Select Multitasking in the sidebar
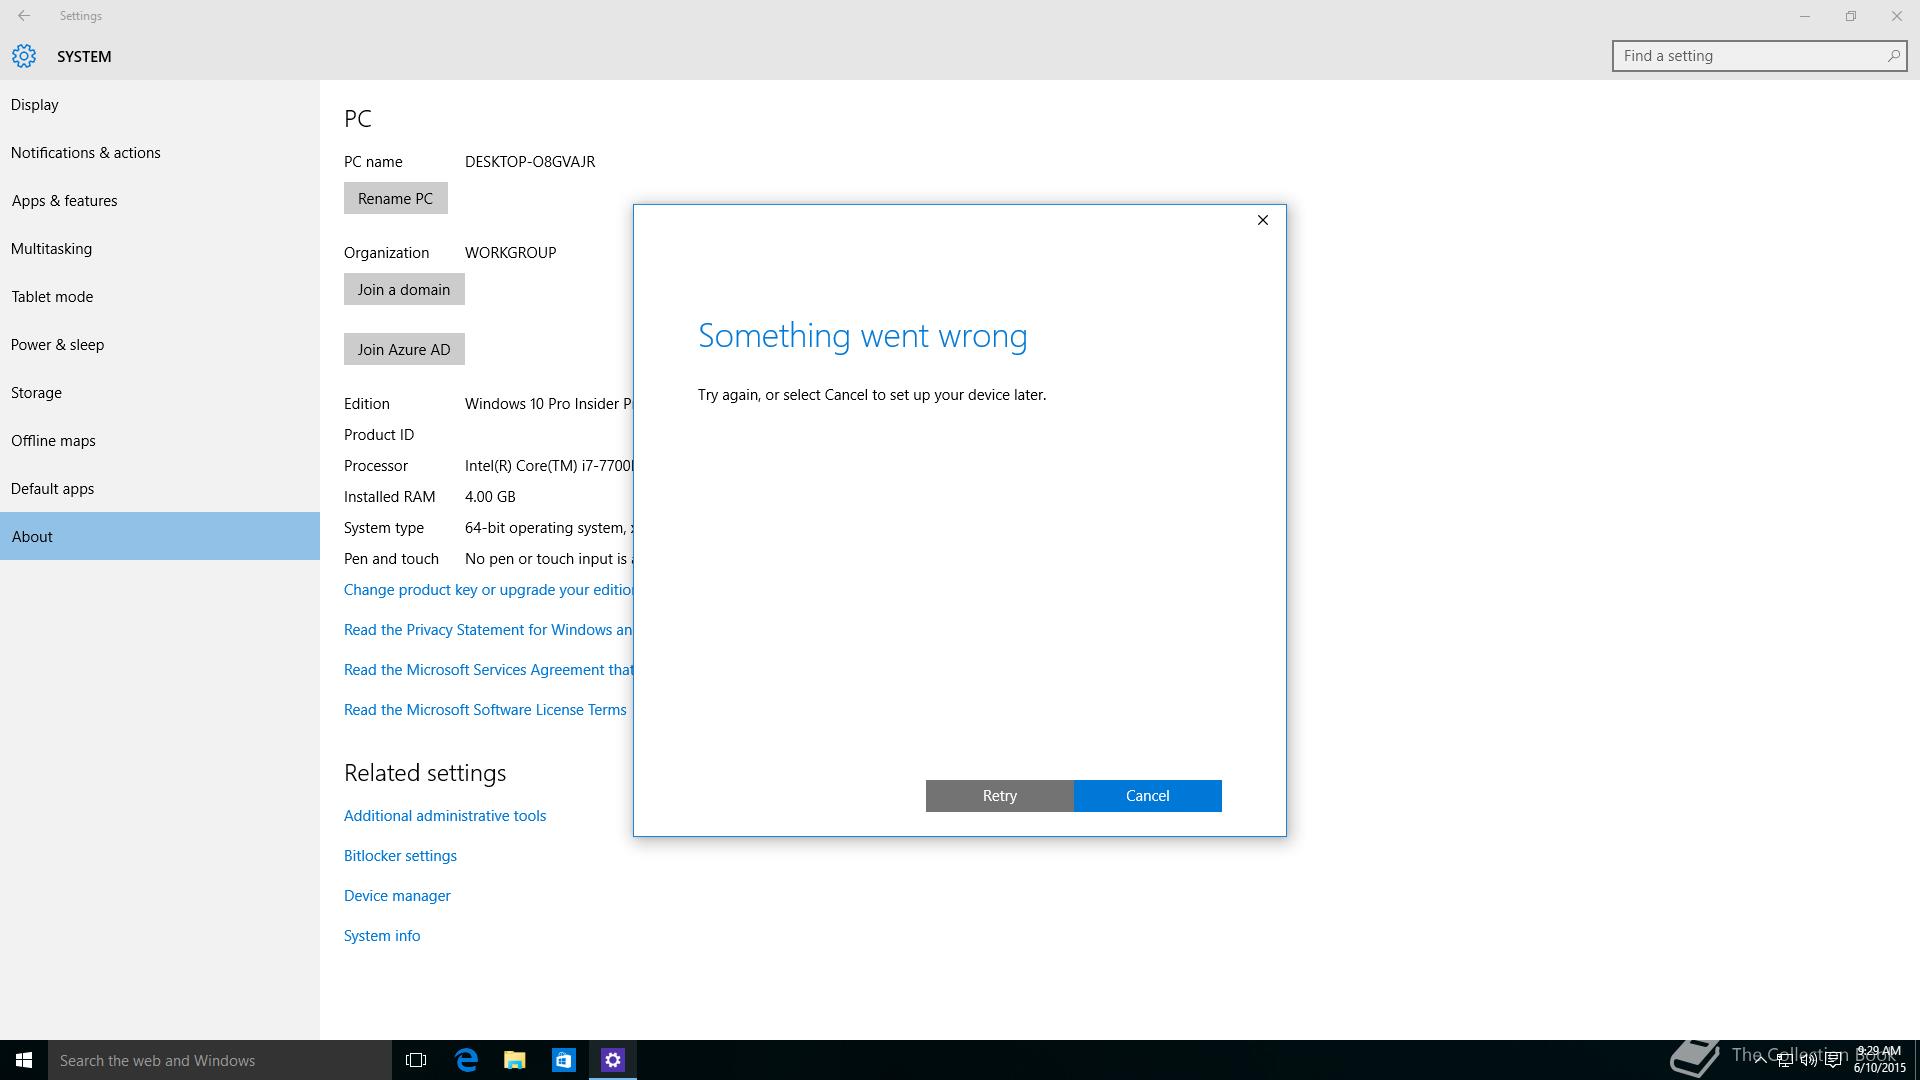Viewport: 1920px width, 1080px height. point(160,249)
